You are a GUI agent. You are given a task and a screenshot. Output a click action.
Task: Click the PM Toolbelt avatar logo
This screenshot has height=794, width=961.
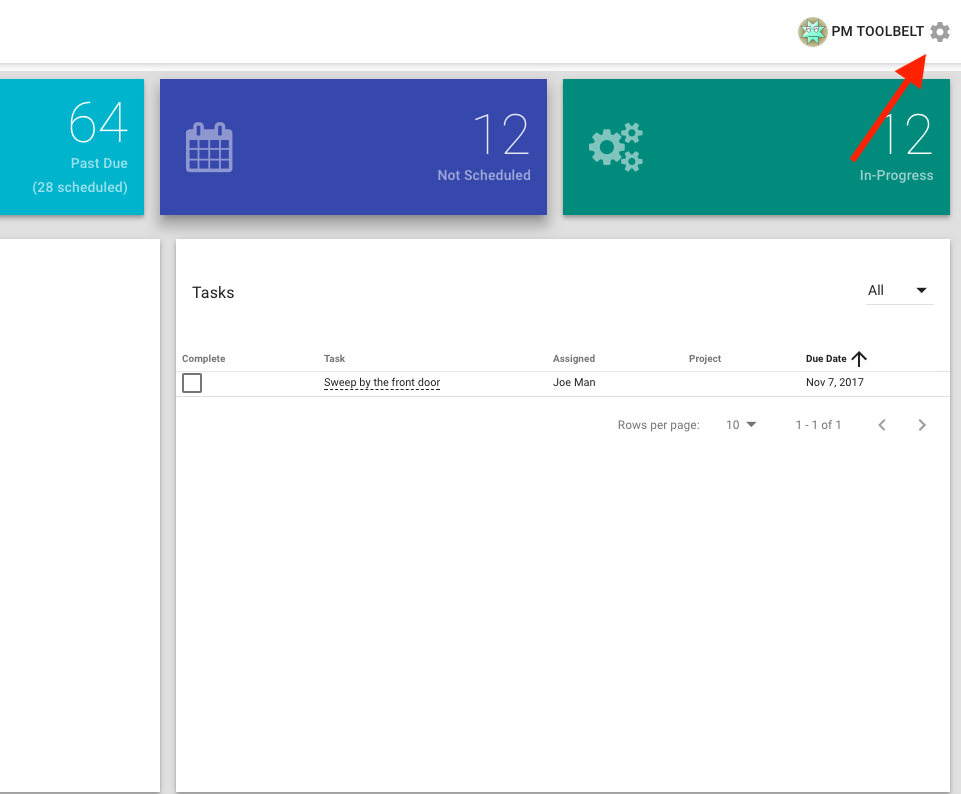point(813,32)
